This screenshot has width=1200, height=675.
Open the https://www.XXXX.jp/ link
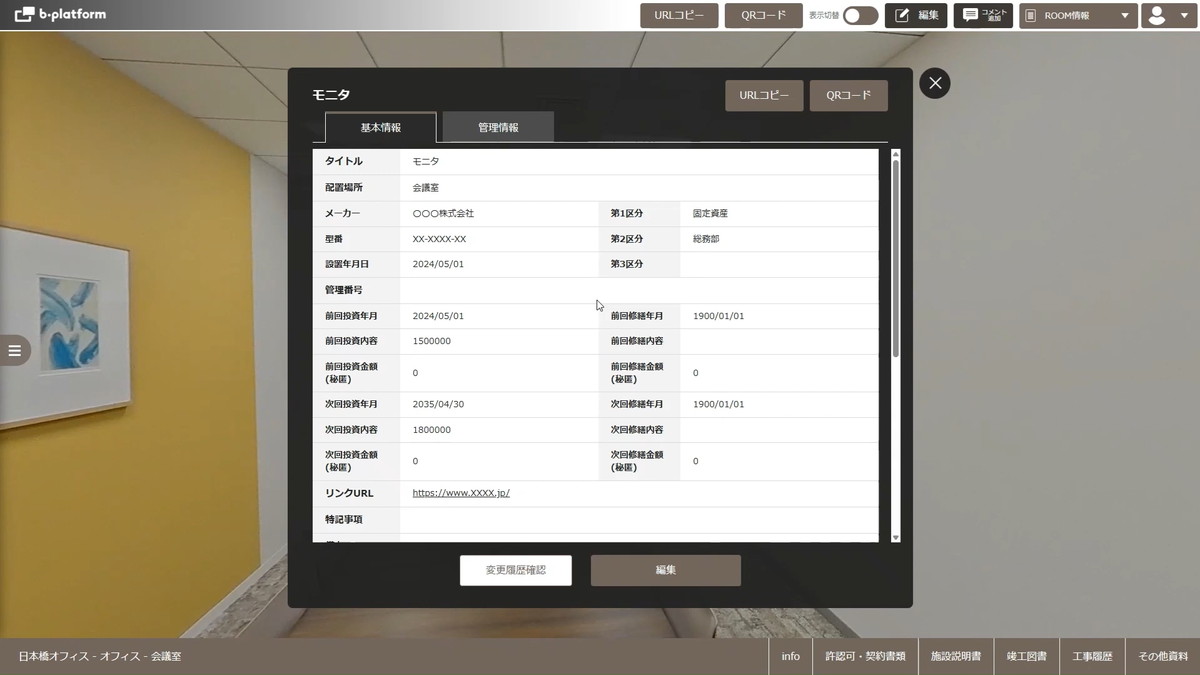[x=459, y=493]
